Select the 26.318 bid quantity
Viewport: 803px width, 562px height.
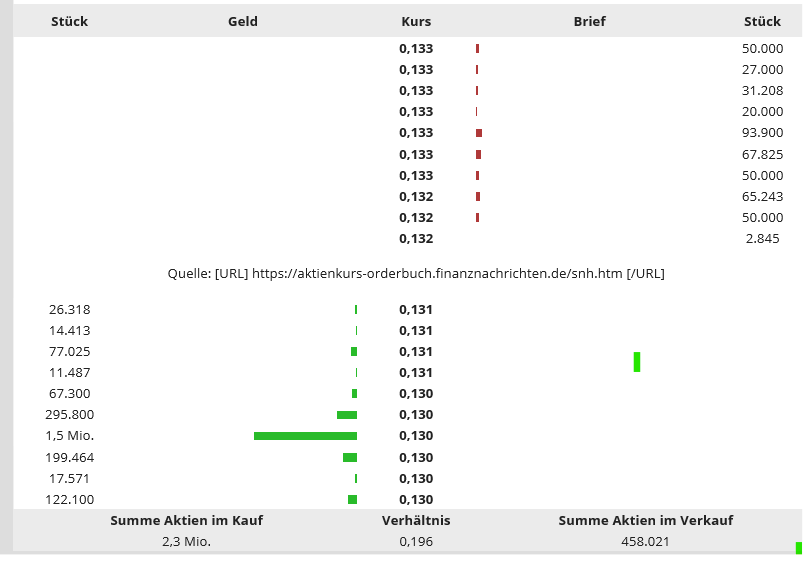point(69,309)
